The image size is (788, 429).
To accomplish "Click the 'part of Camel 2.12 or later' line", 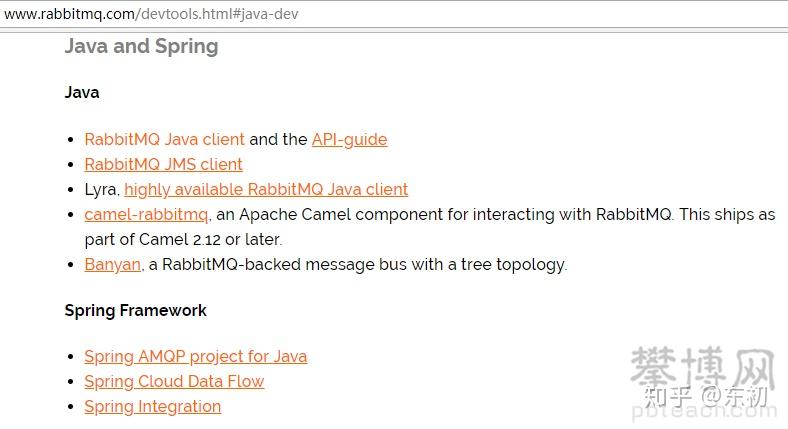I will [x=183, y=240].
